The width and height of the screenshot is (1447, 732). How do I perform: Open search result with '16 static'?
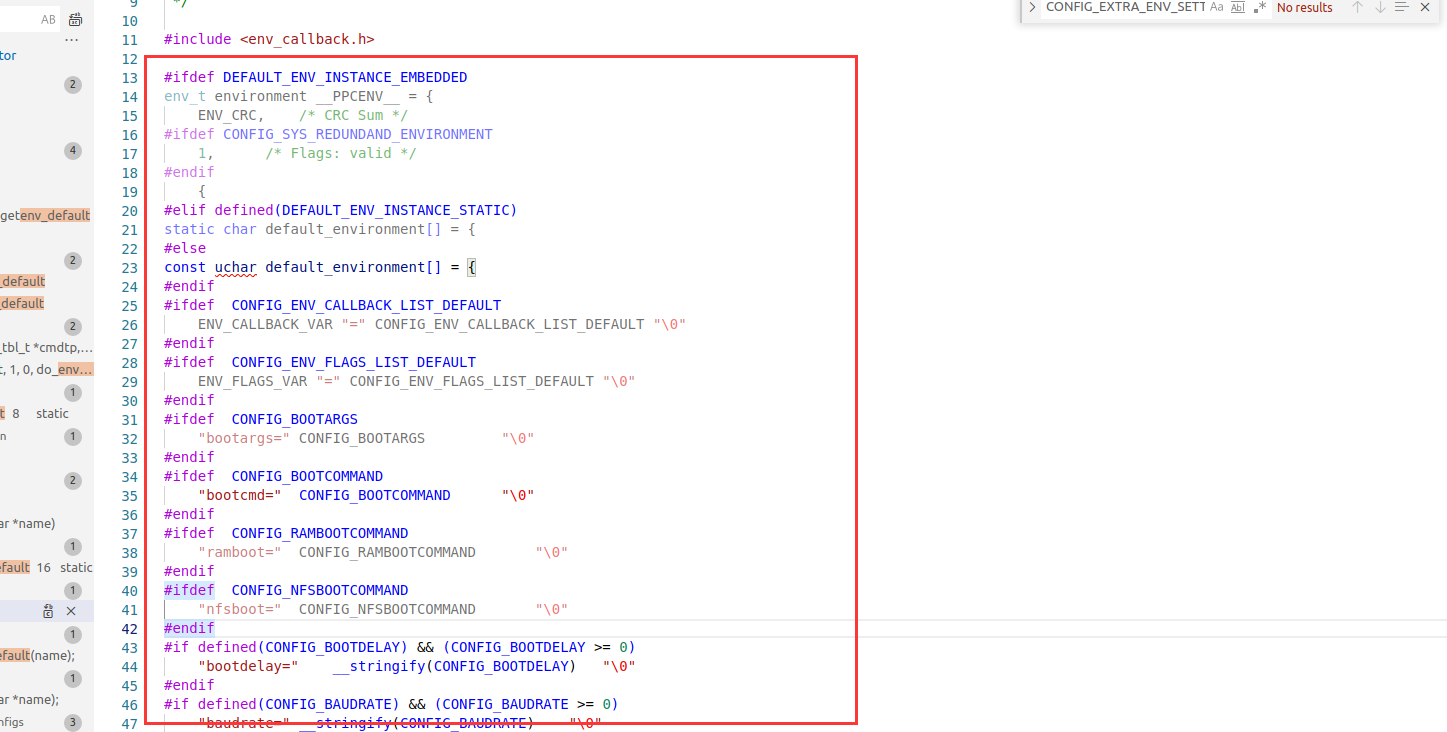tap(46, 567)
